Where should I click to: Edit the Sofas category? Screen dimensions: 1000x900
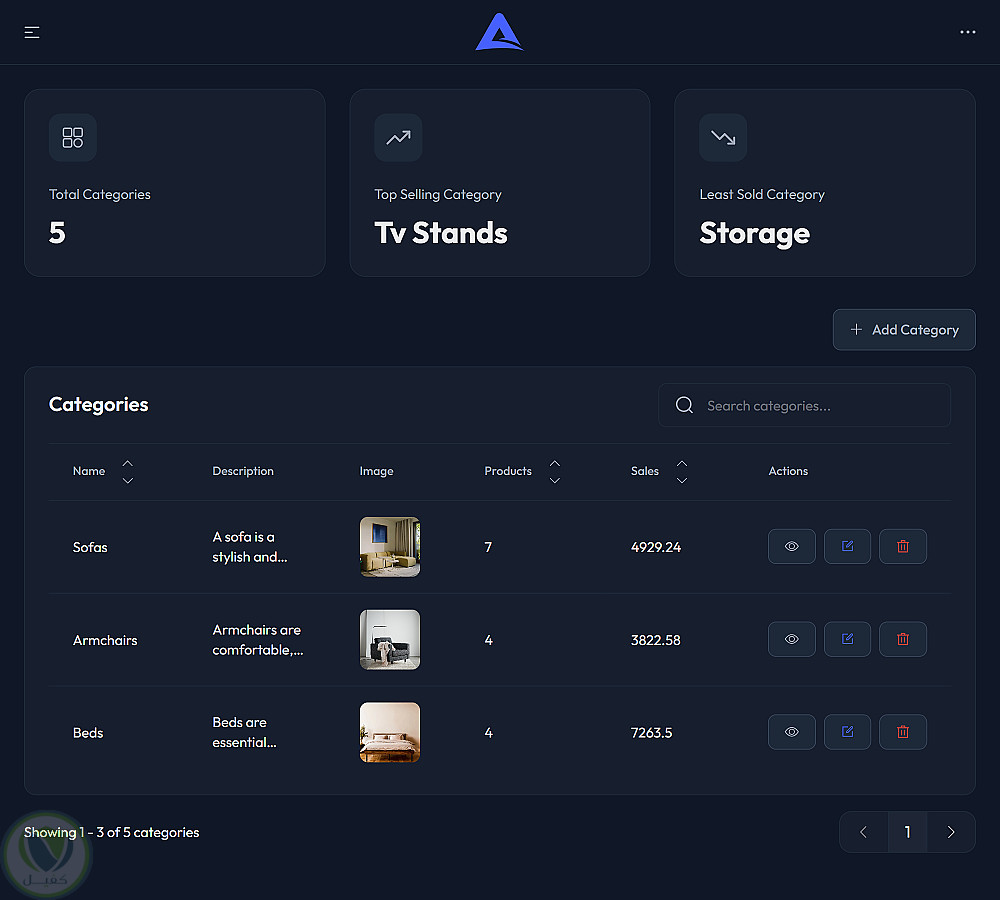click(x=847, y=547)
